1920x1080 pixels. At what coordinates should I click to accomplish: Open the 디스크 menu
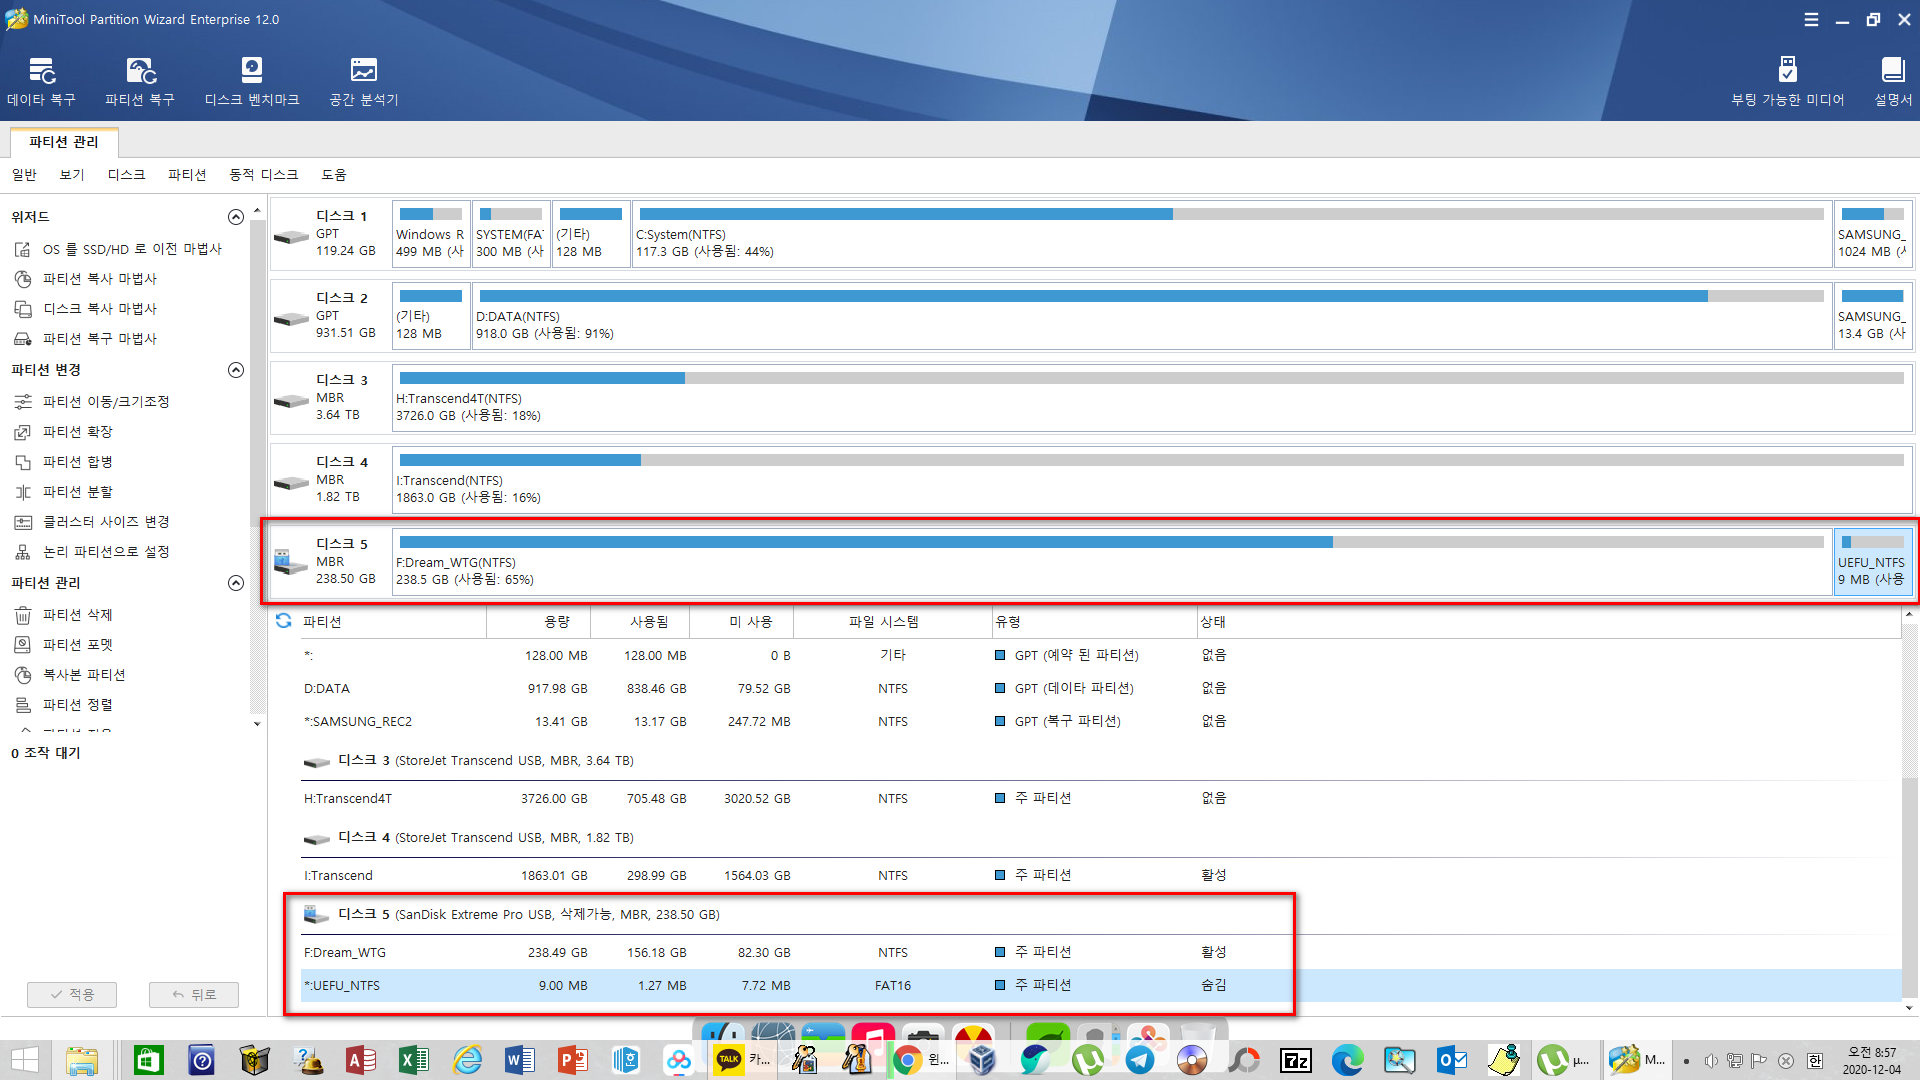point(126,175)
